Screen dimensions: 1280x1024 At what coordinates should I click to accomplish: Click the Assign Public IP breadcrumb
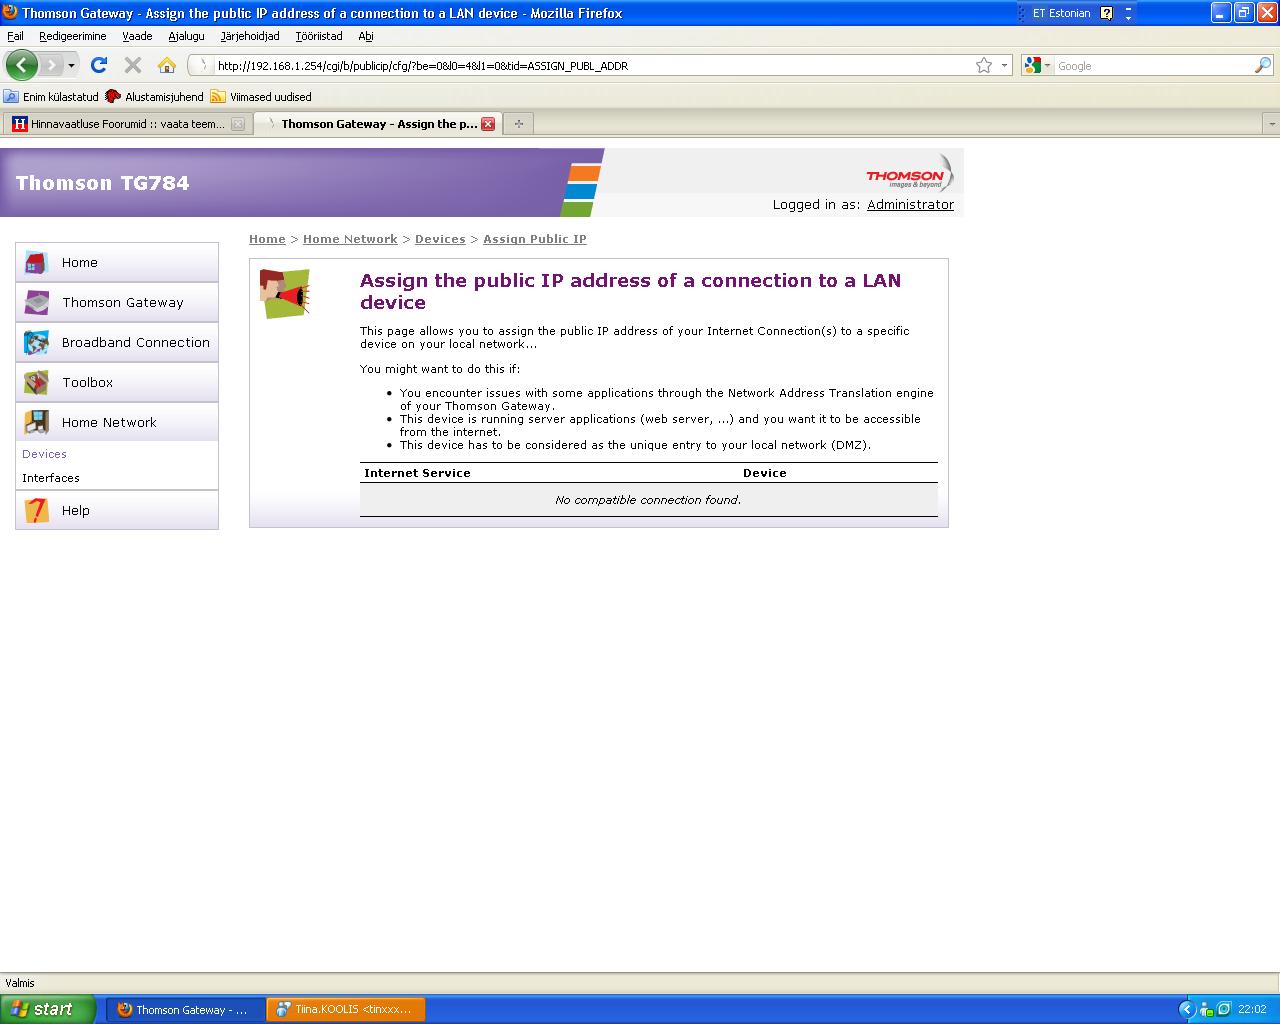tap(535, 239)
